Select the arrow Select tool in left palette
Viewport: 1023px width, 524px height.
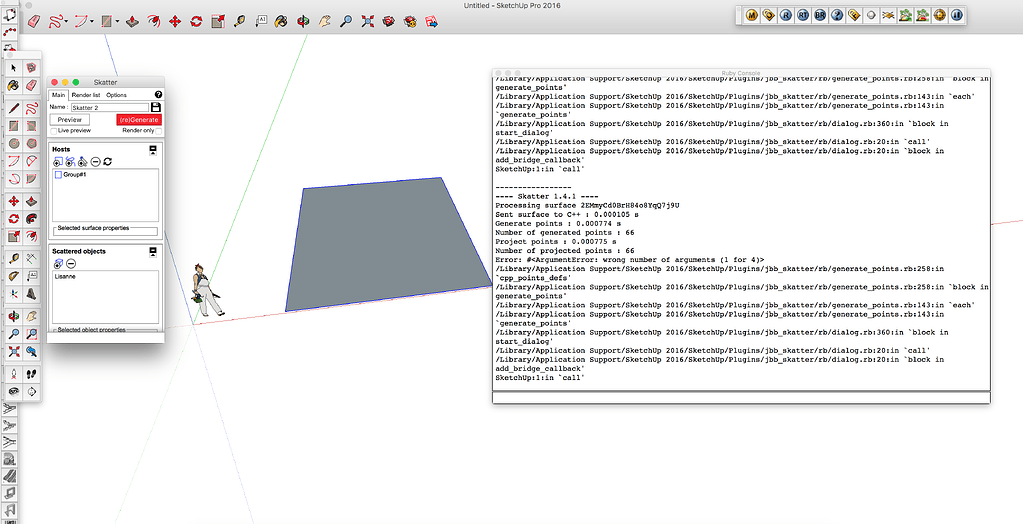[x=14, y=68]
